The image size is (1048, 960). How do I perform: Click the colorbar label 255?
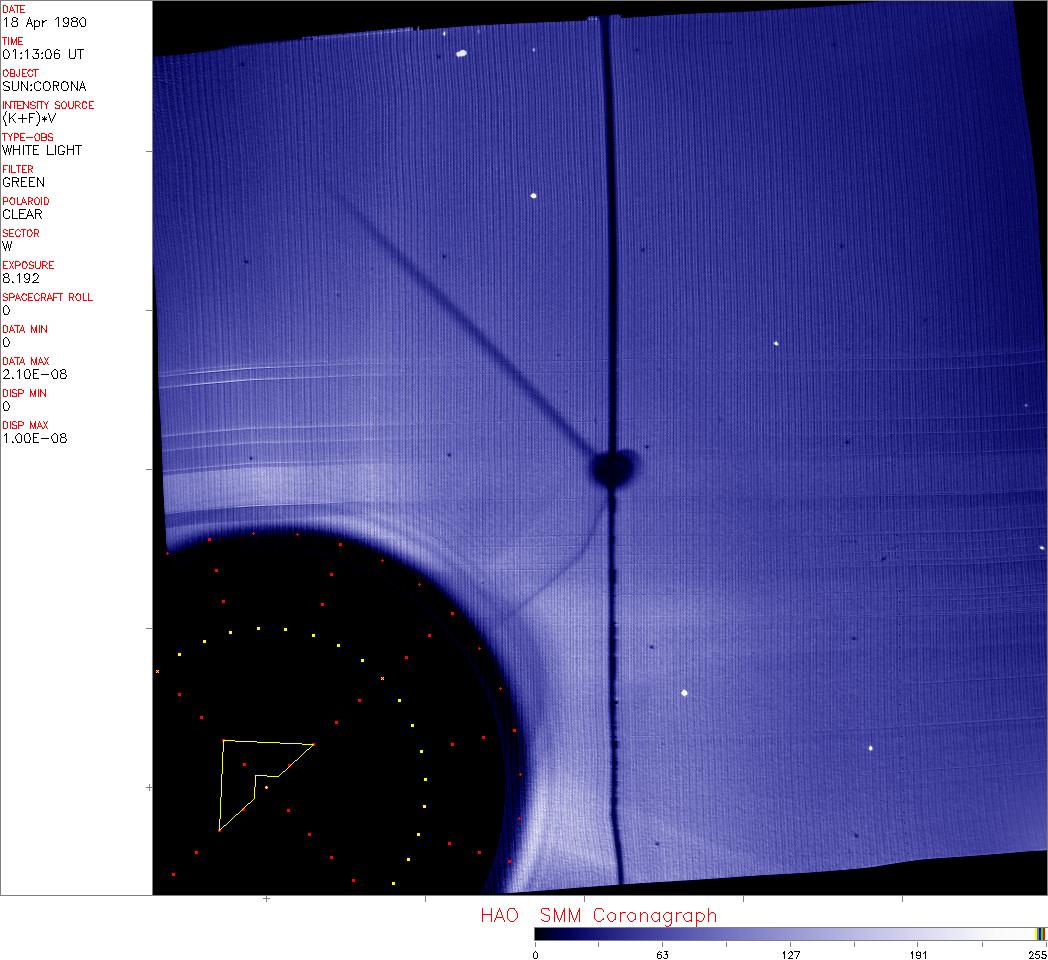point(1038,954)
